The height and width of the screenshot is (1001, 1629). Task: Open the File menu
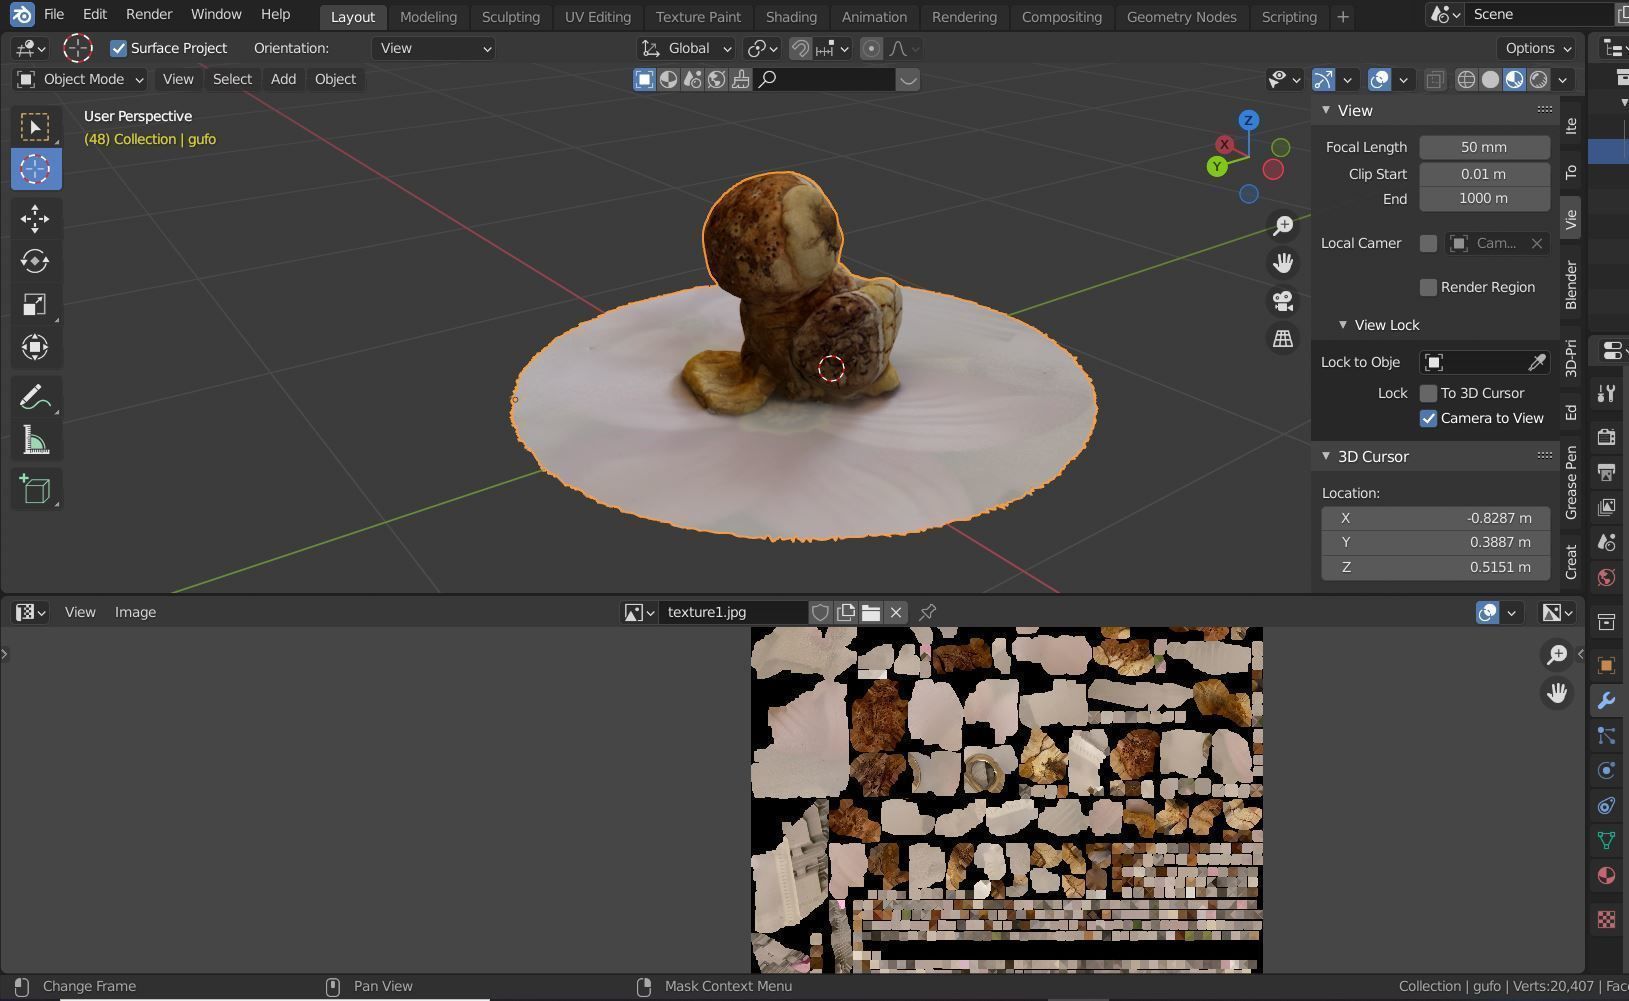(x=54, y=15)
